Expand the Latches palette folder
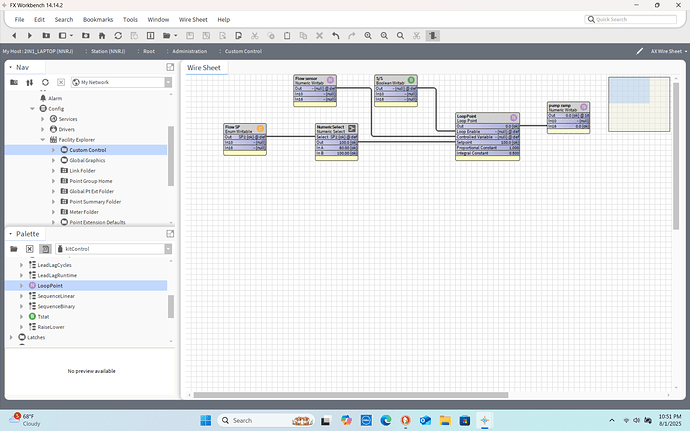690x431 pixels. (x=12, y=337)
